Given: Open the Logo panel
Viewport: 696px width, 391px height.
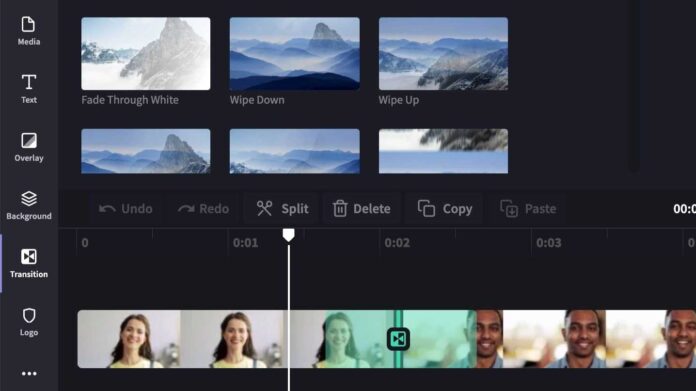Looking at the screenshot, I should click(x=29, y=322).
